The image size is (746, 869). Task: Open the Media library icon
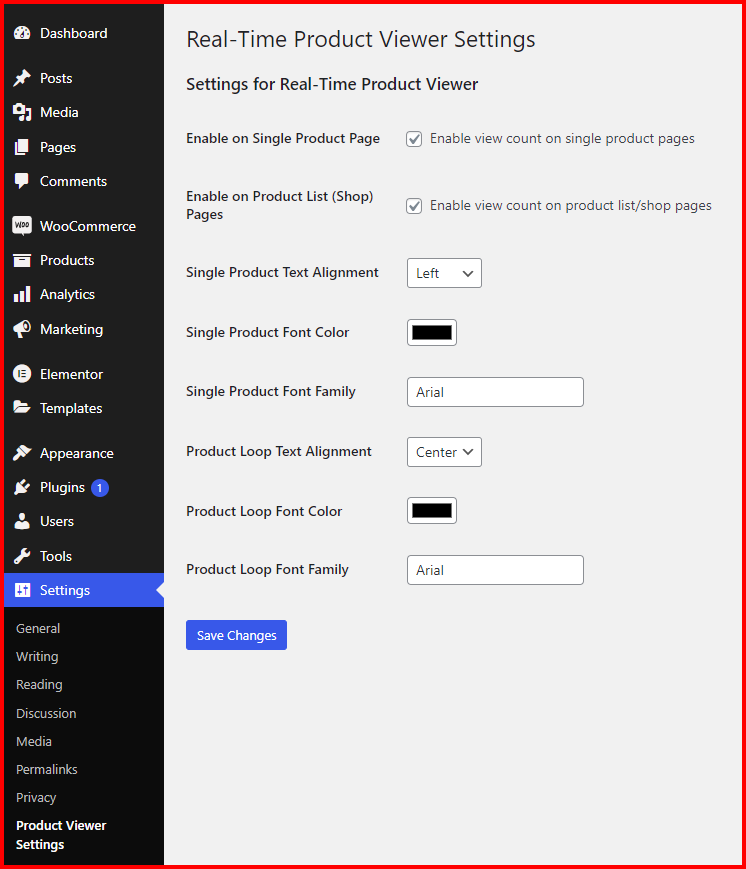pos(22,112)
